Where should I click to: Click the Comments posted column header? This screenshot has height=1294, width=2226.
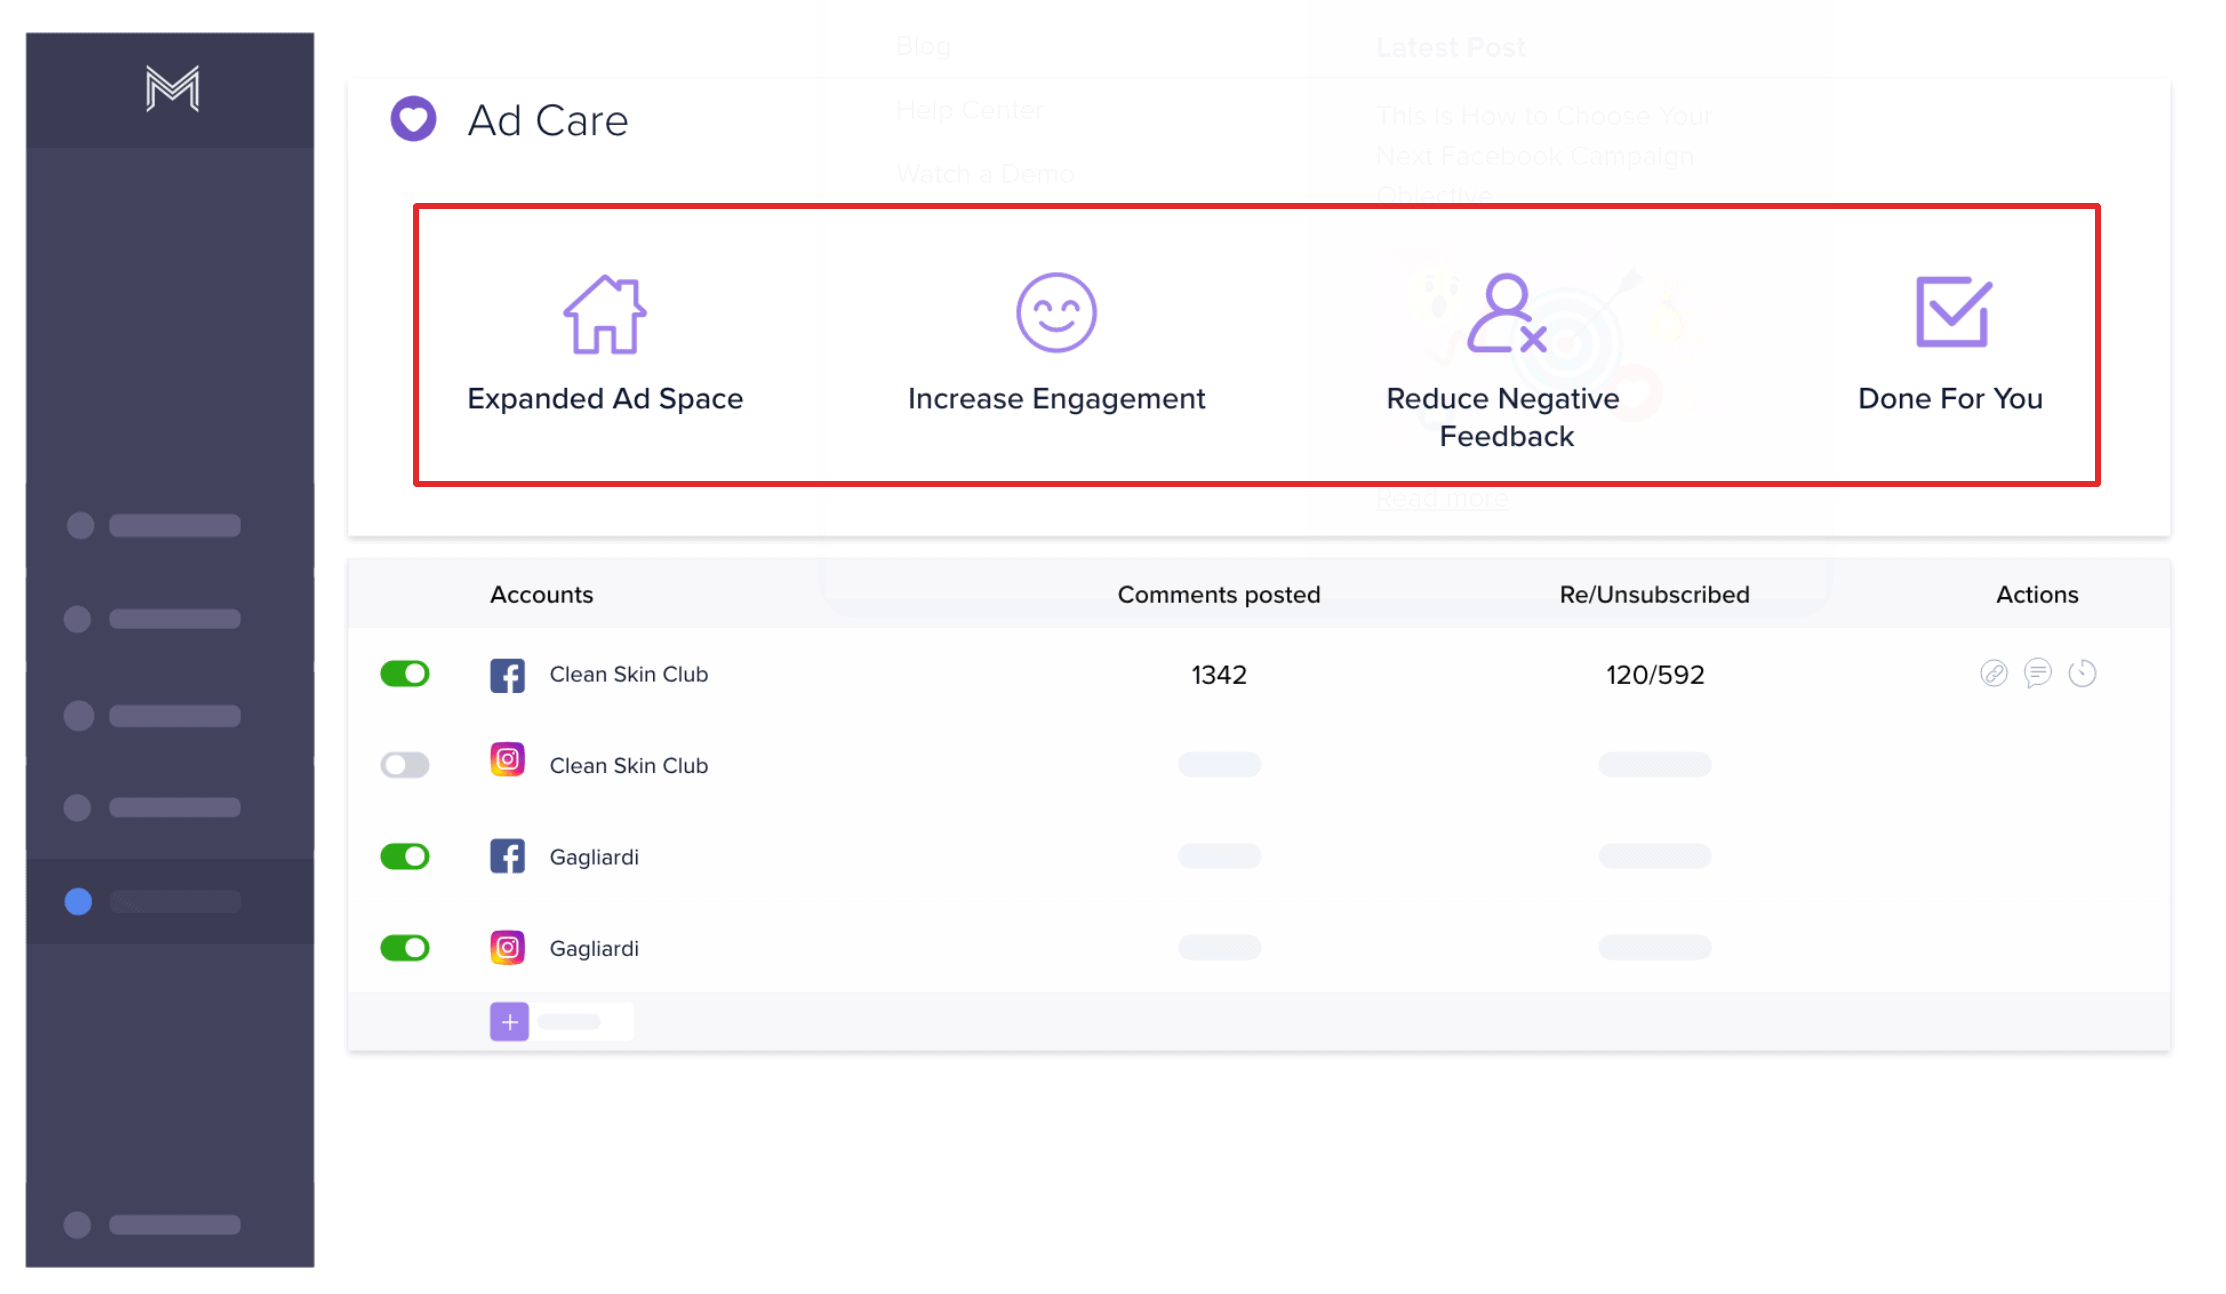tap(1218, 594)
